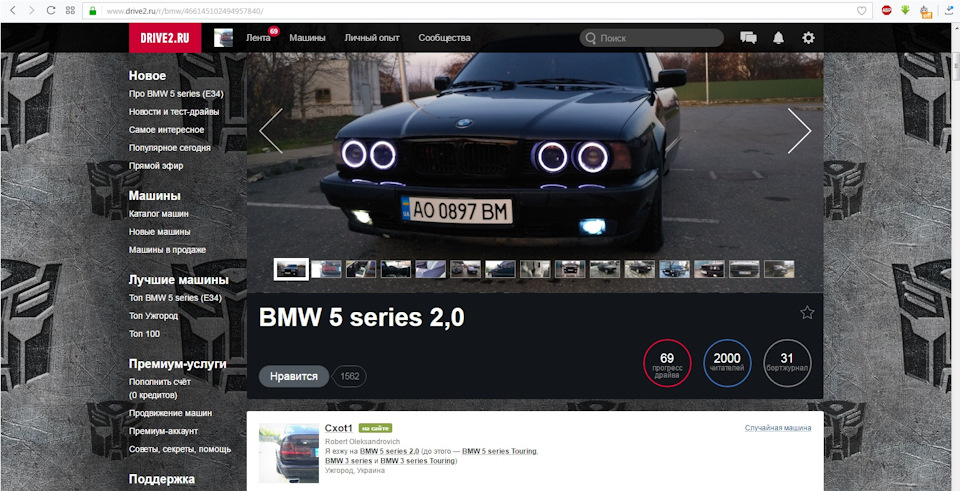Open Личный опыт menu item
Screen dimensions: 960x491
click(x=372, y=38)
